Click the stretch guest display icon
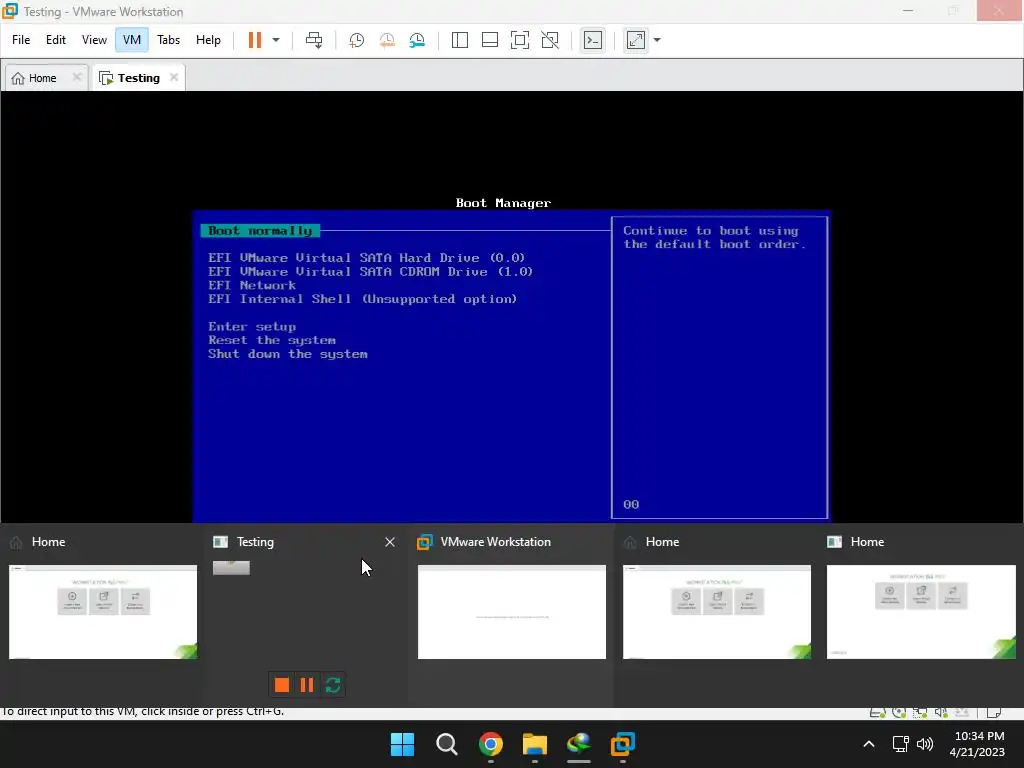 point(636,40)
